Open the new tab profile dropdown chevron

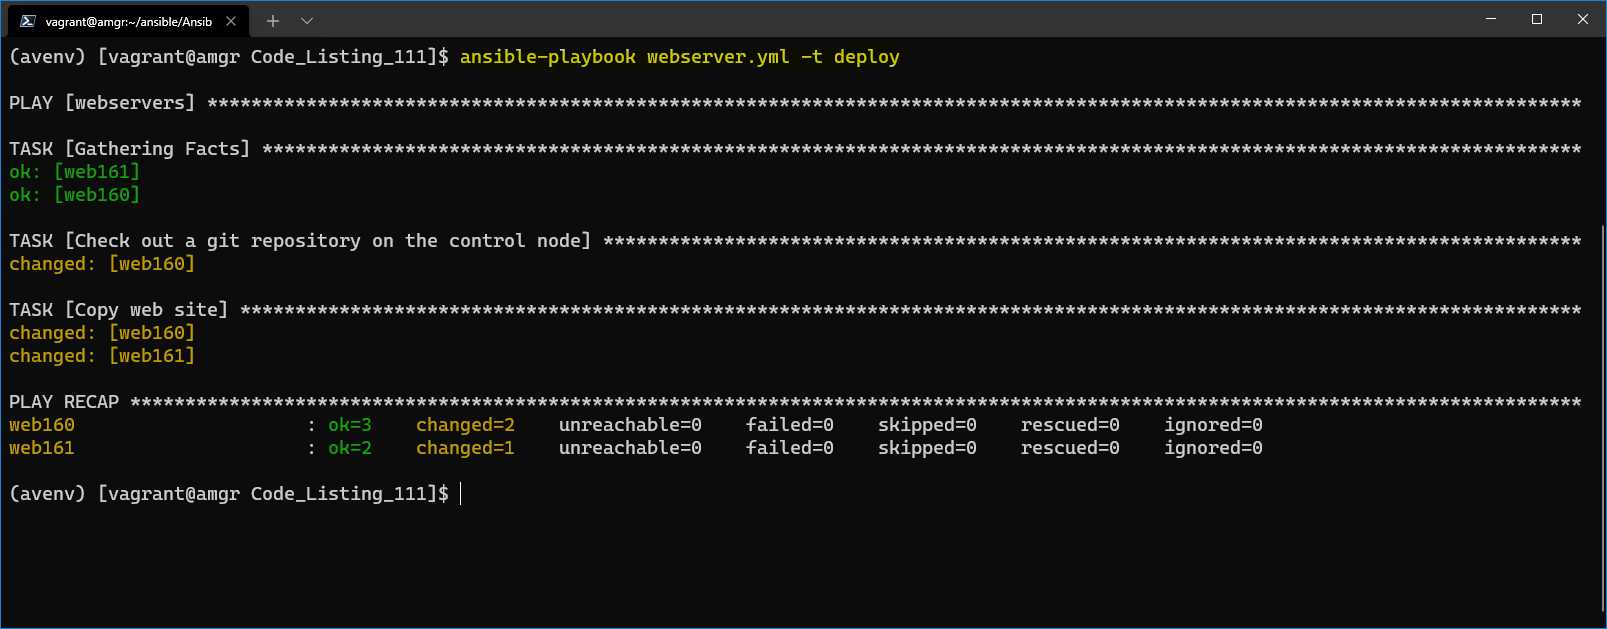[x=307, y=21]
